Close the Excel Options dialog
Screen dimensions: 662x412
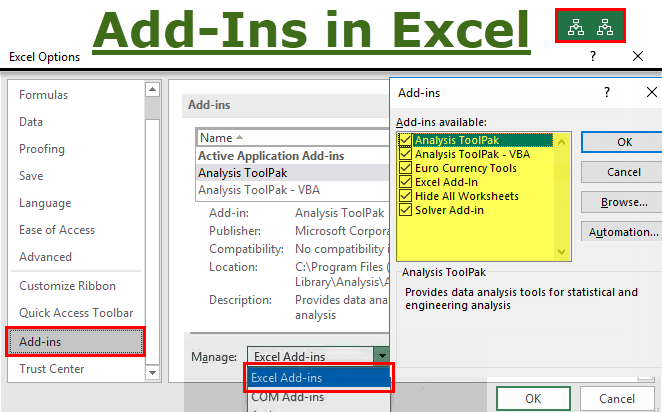pos(638,56)
